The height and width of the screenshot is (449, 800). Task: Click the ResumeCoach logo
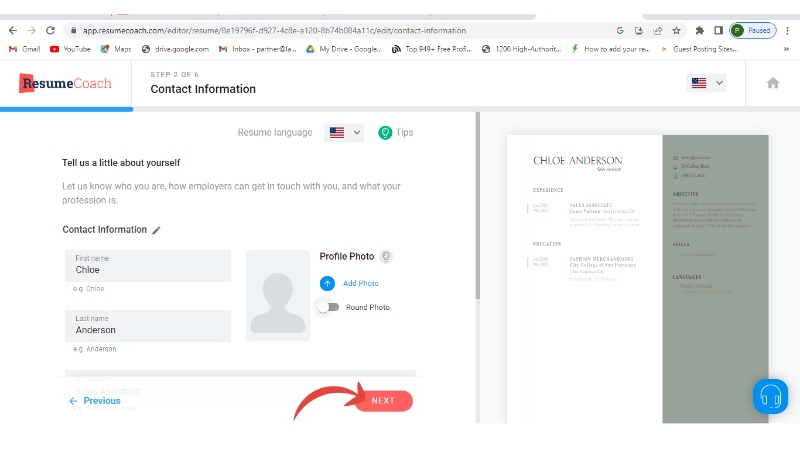[66, 83]
